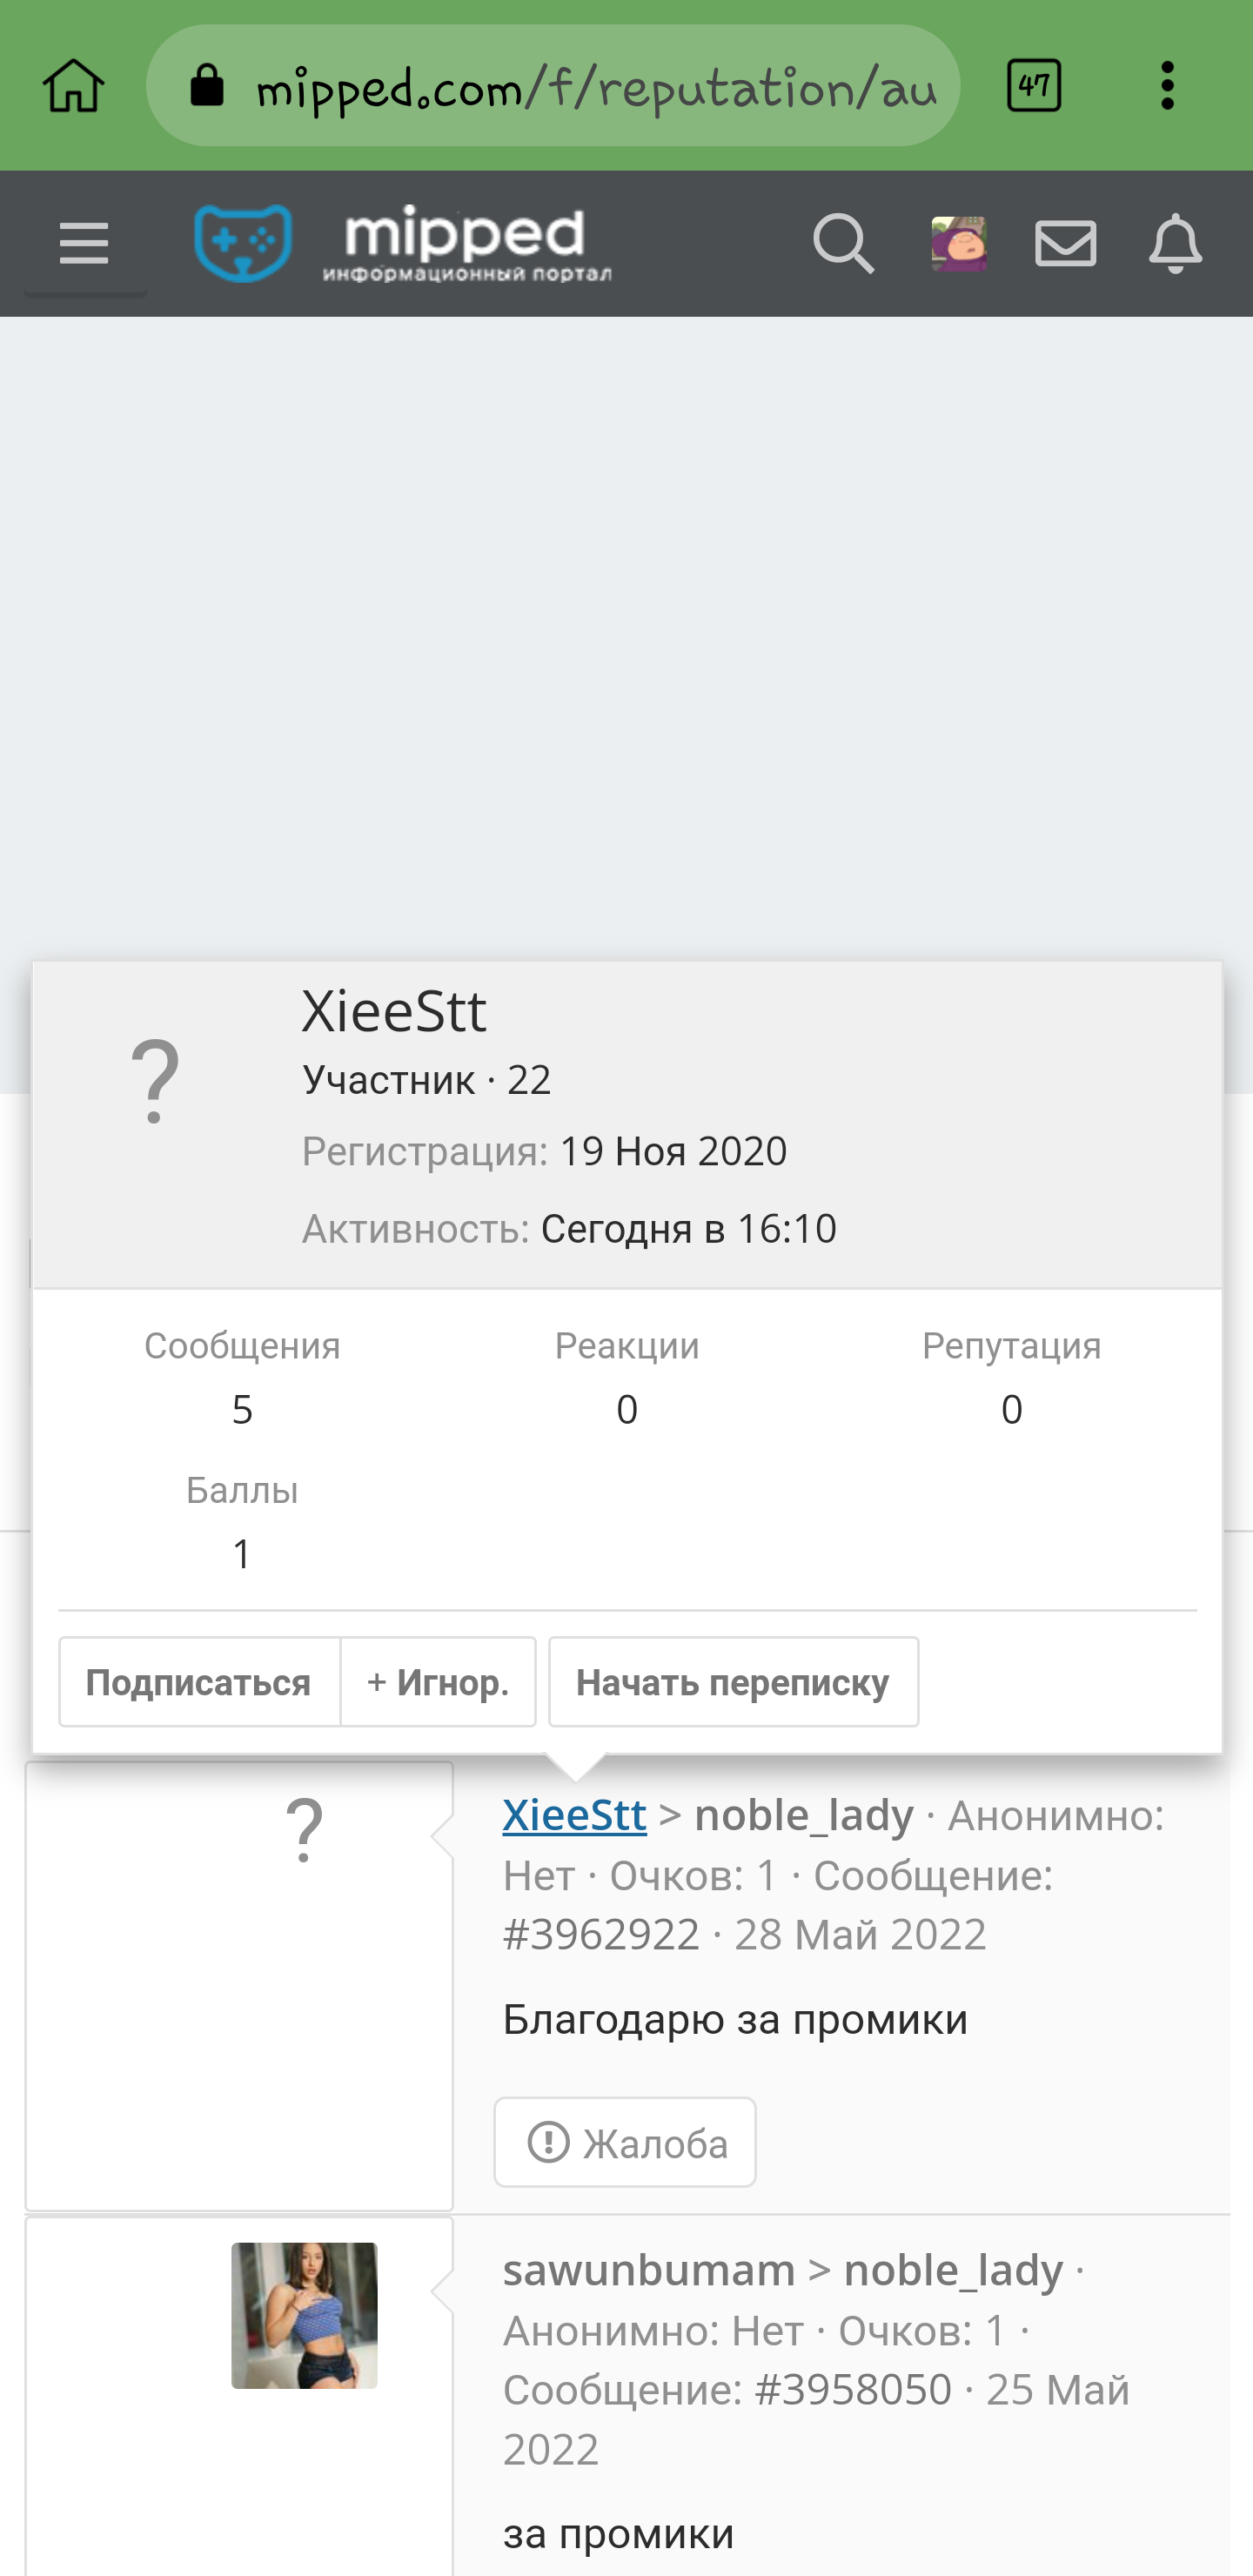Click the Подписаться button
Viewport: 1253px width, 2576px height.
[199, 1682]
